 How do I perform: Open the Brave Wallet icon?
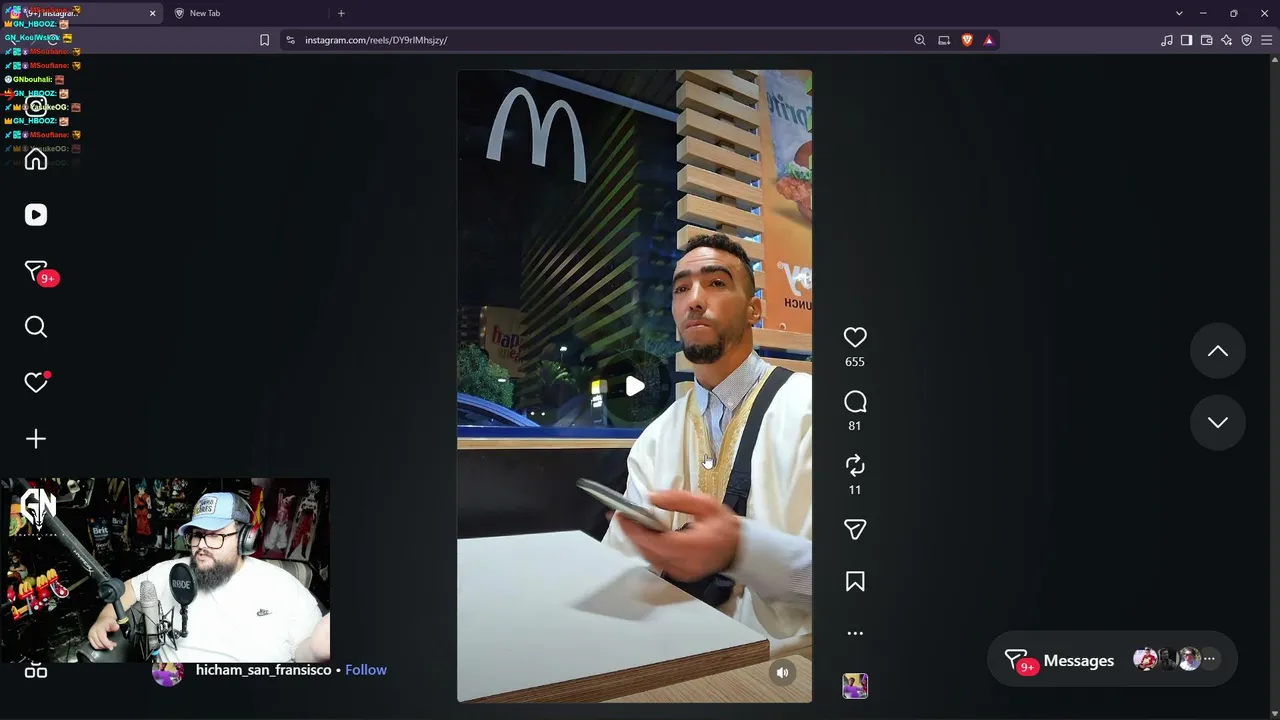pyautogui.click(x=1206, y=40)
